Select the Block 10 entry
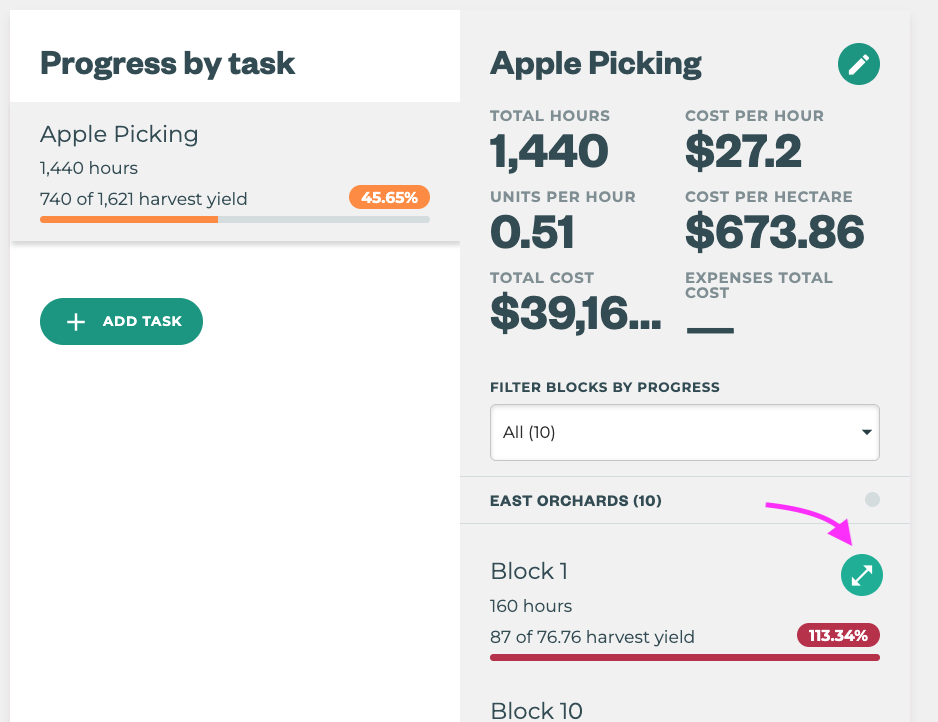 point(537,710)
